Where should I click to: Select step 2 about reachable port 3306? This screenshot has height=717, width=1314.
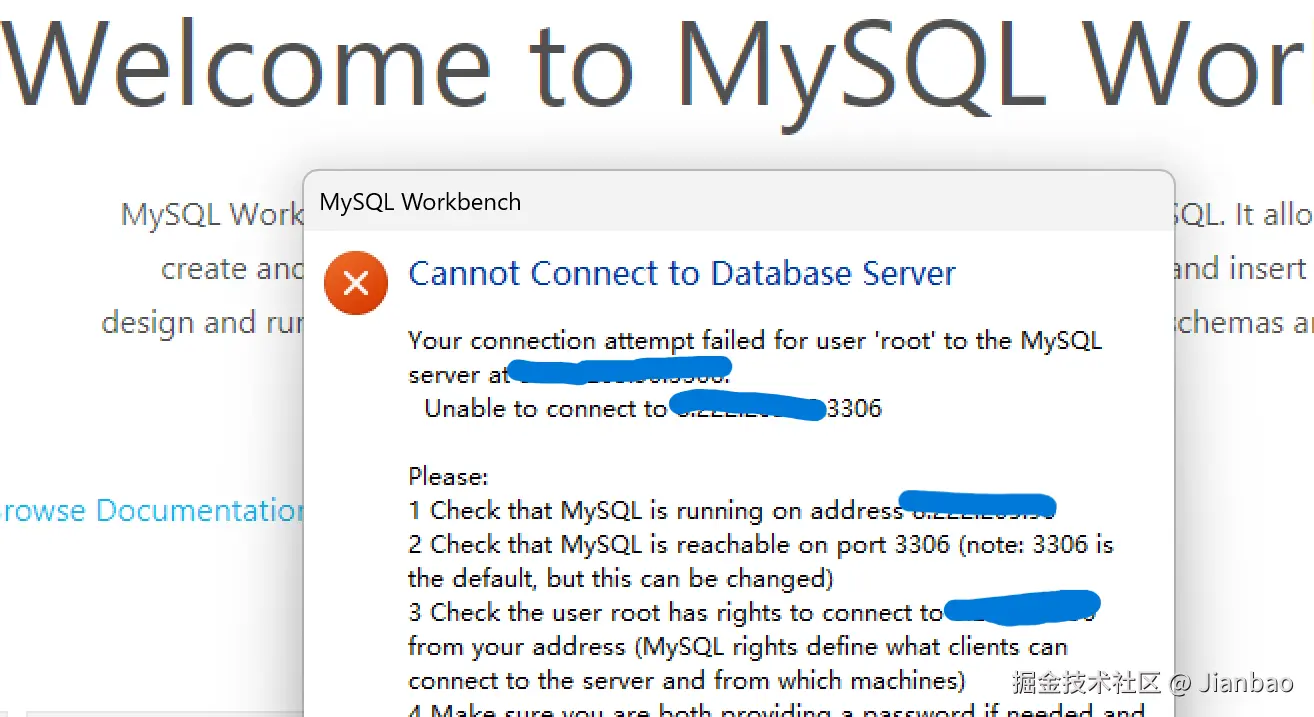(x=760, y=545)
